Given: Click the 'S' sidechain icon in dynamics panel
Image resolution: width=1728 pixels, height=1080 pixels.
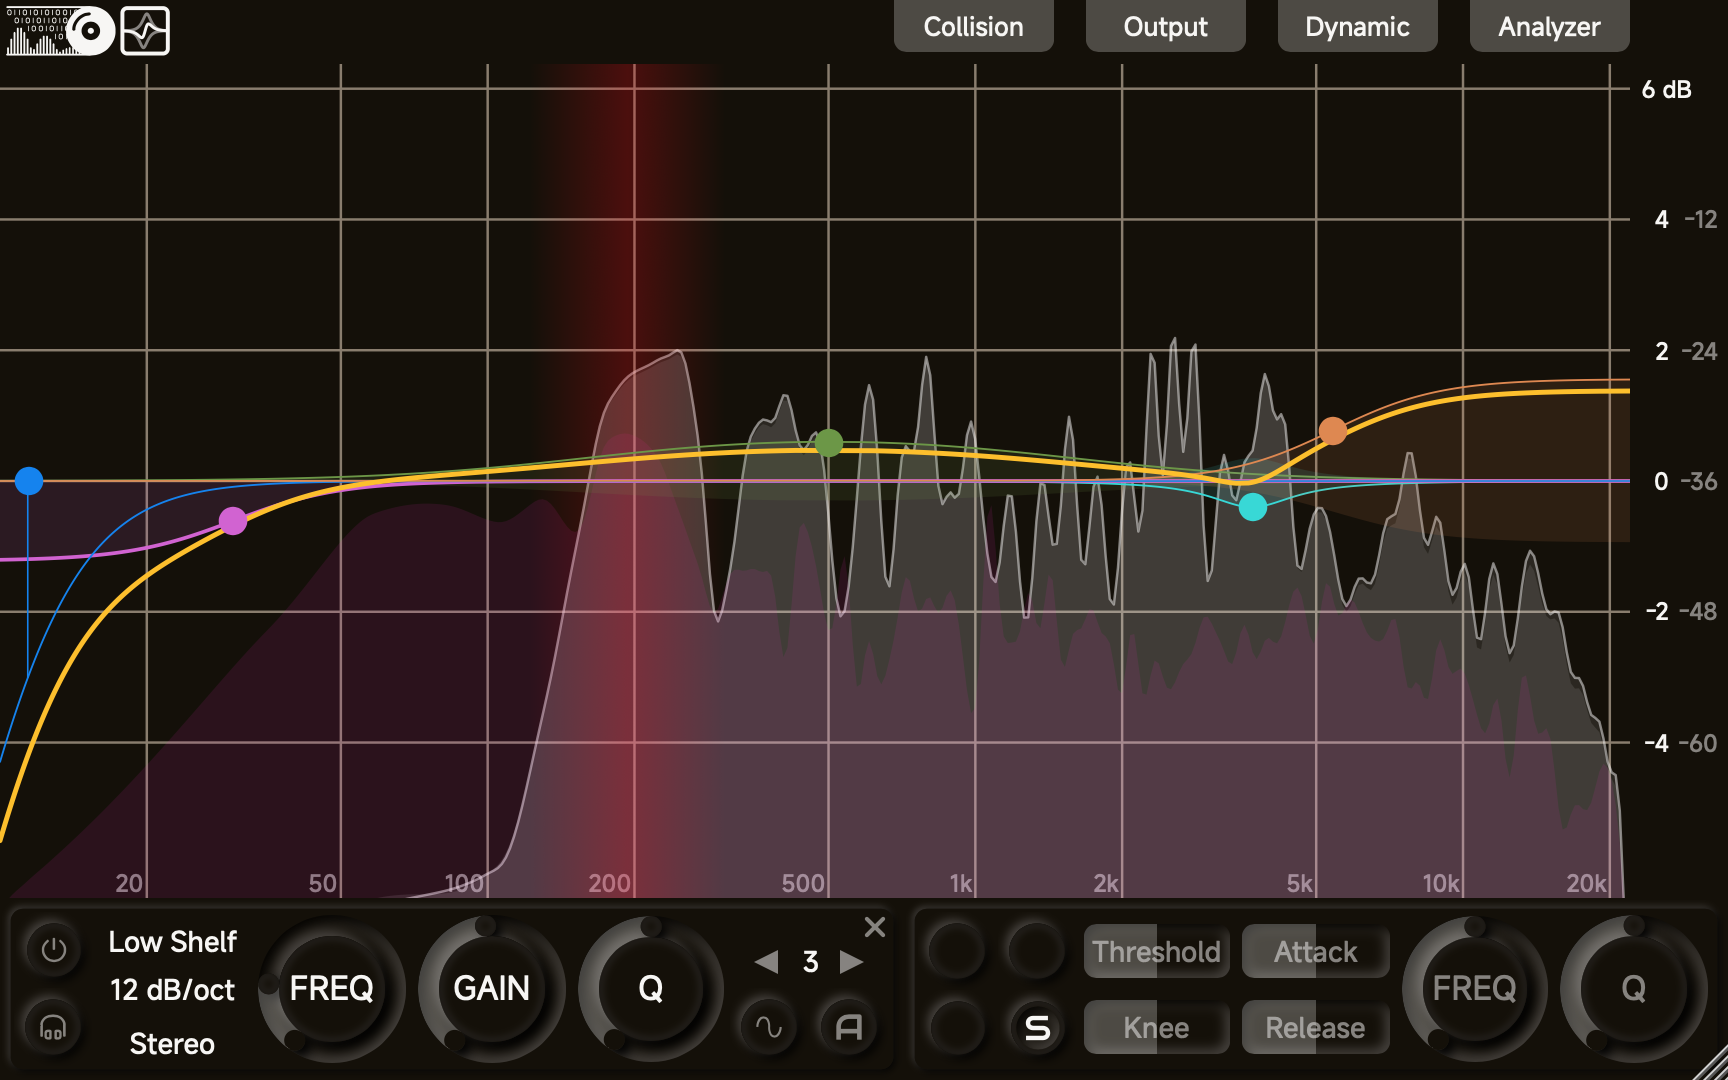Looking at the screenshot, I should (1037, 1027).
